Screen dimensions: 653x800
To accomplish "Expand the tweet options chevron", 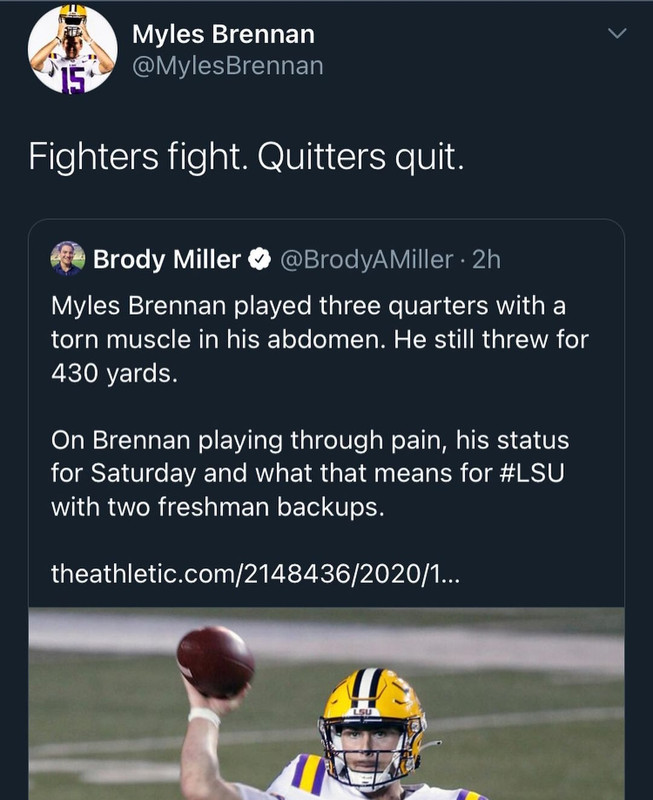I will coord(618,34).
